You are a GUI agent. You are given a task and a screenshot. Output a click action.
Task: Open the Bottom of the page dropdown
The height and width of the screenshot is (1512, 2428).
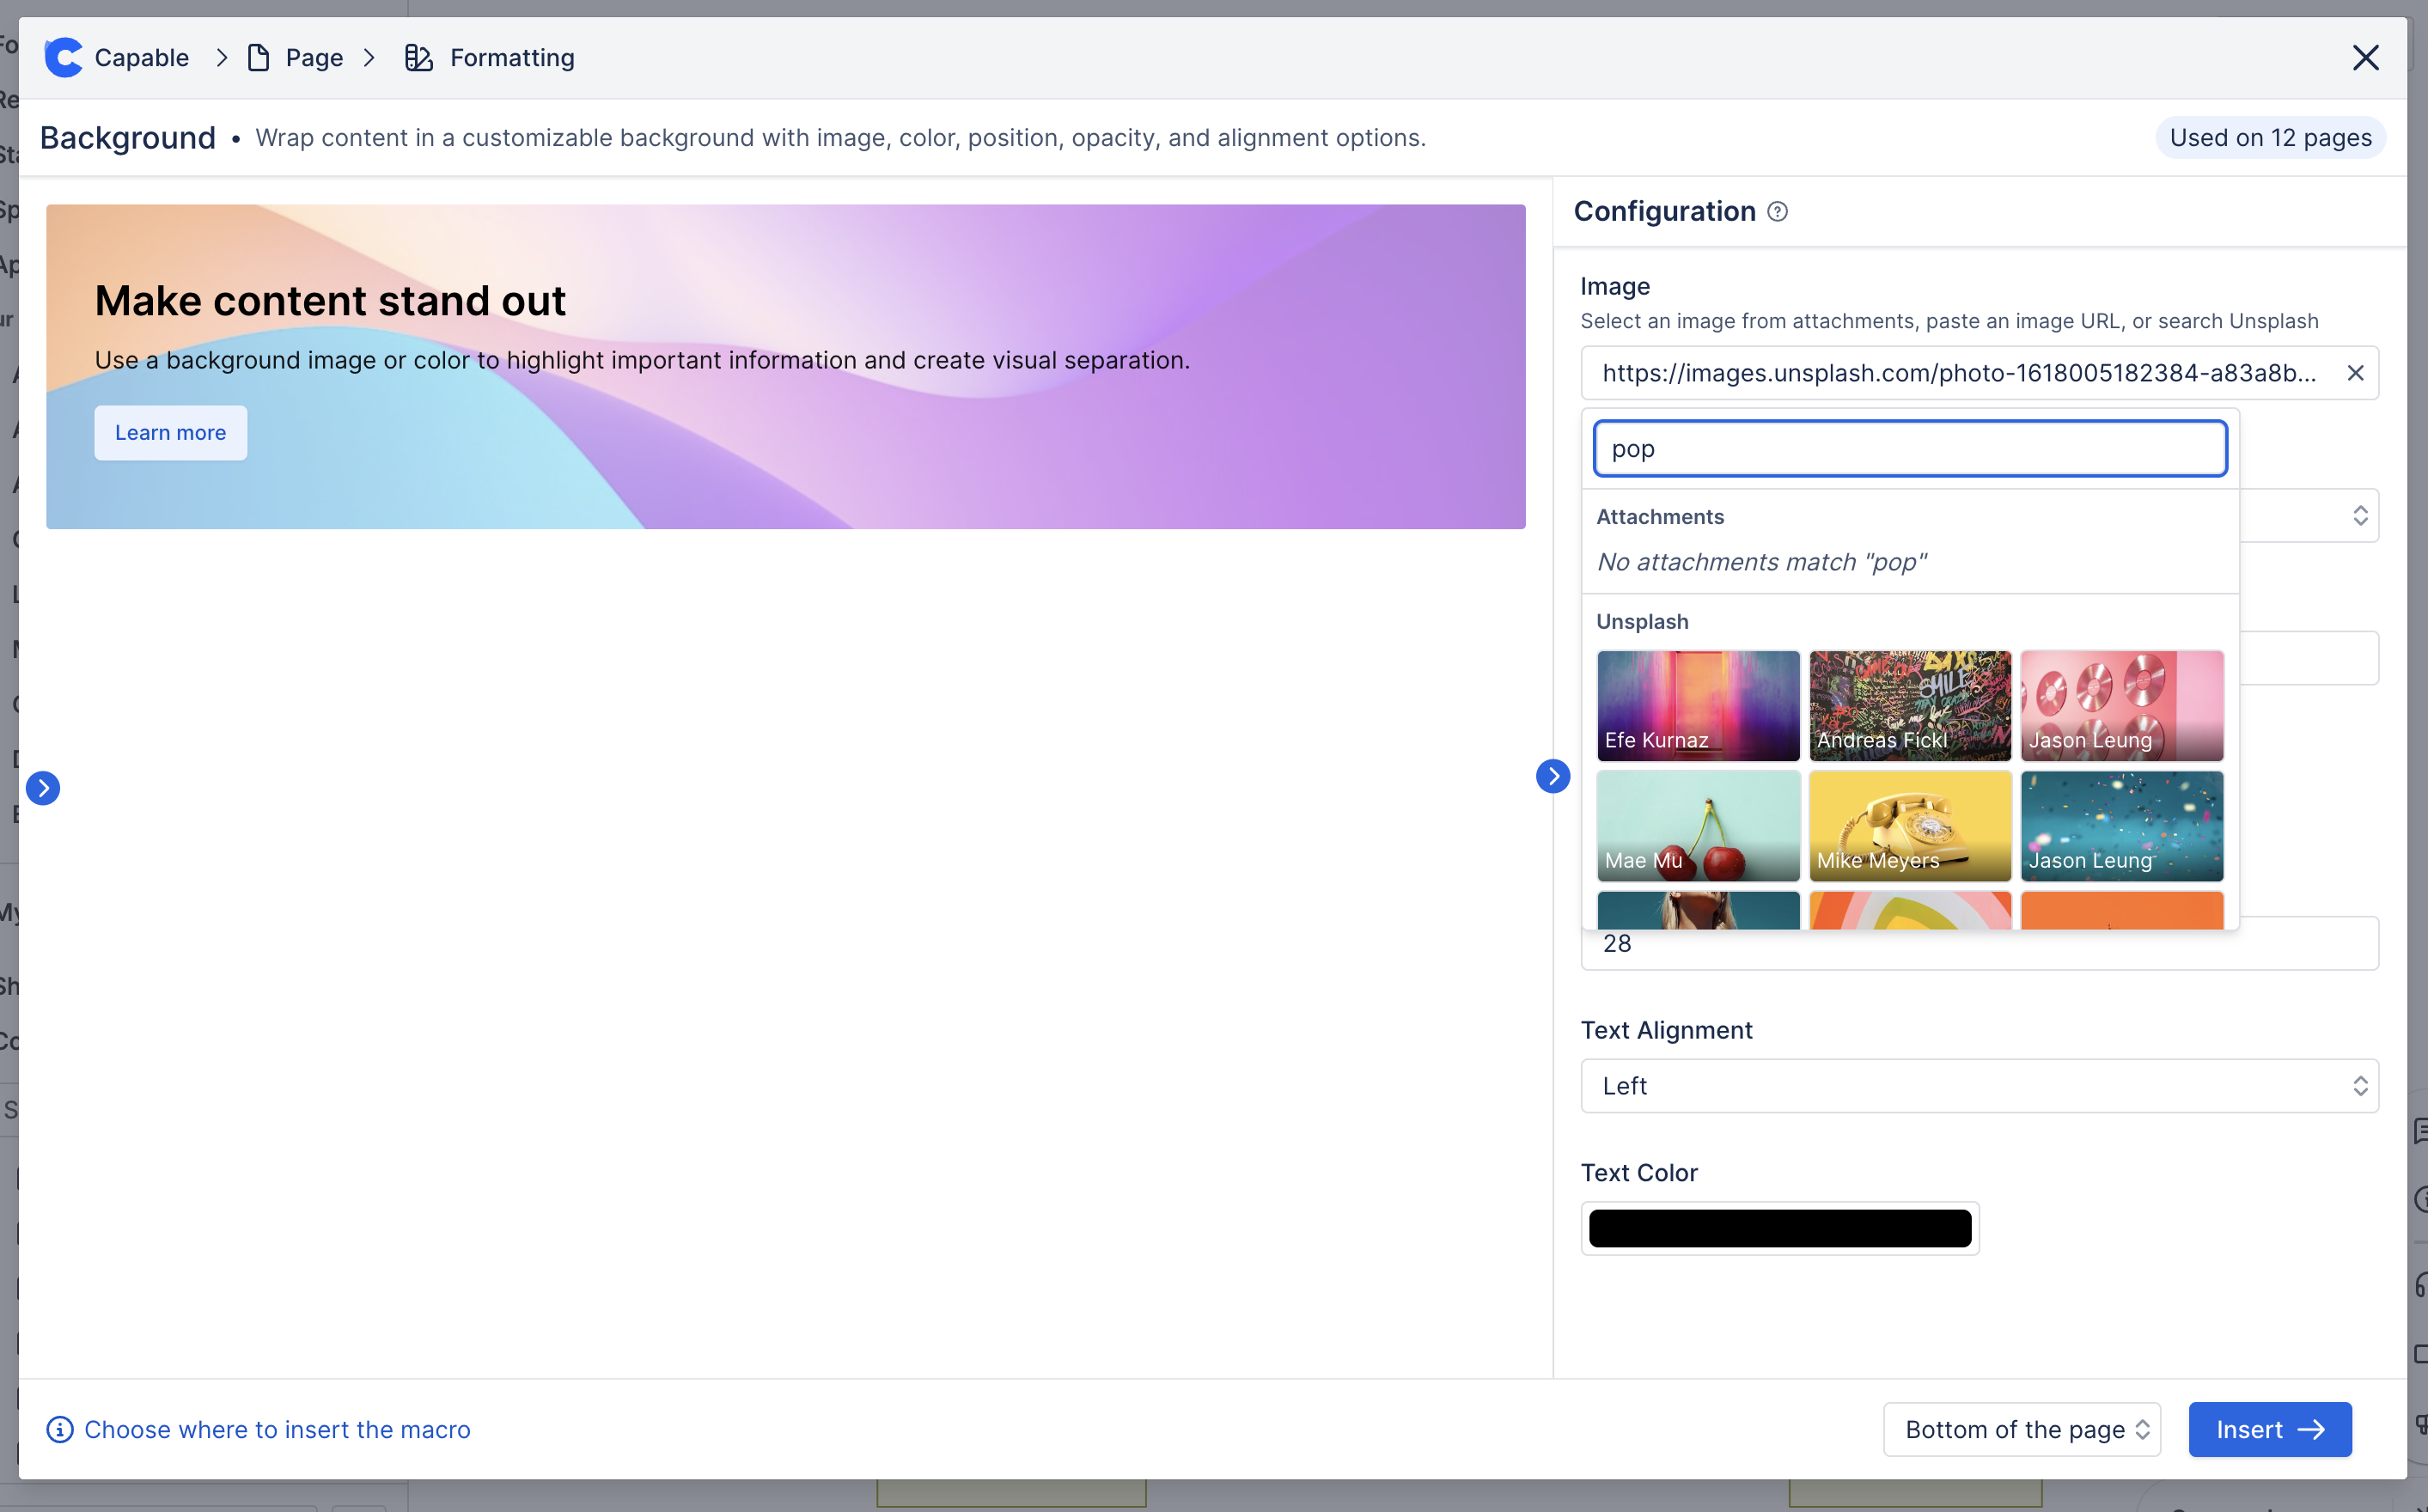tap(2021, 1429)
